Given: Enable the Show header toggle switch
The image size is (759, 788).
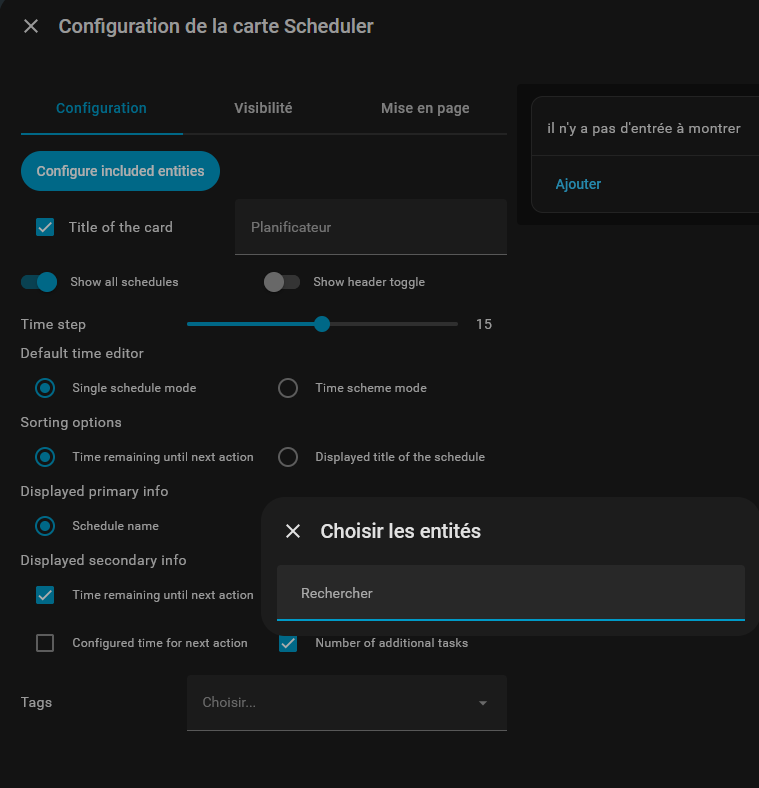Looking at the screenshot, I should [x=281, y=282].
